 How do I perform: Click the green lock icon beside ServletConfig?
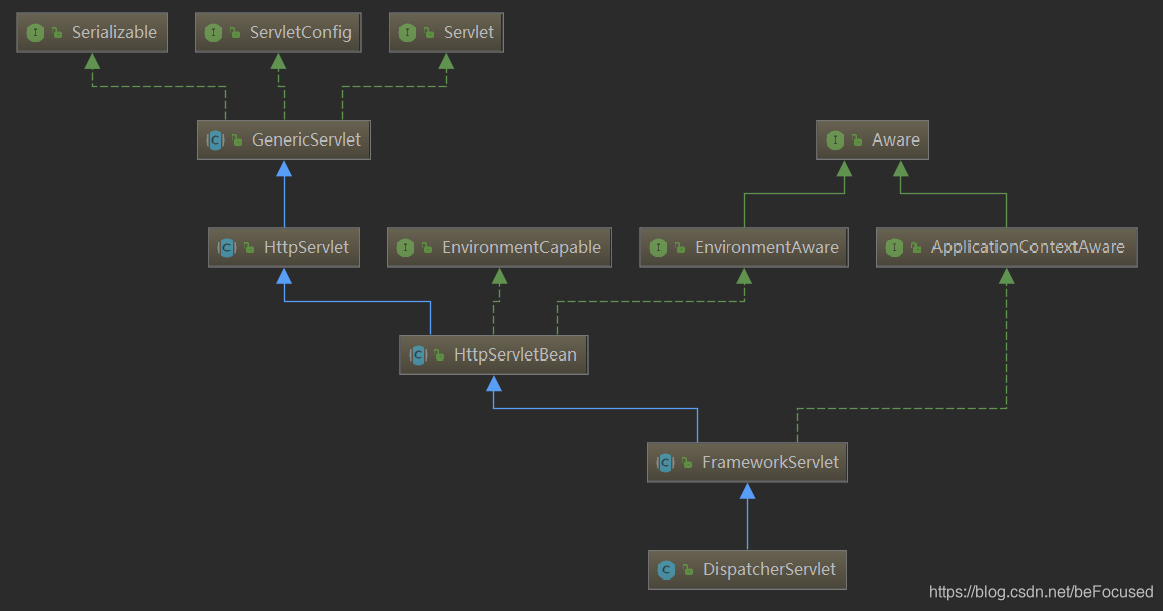(234, 33)
